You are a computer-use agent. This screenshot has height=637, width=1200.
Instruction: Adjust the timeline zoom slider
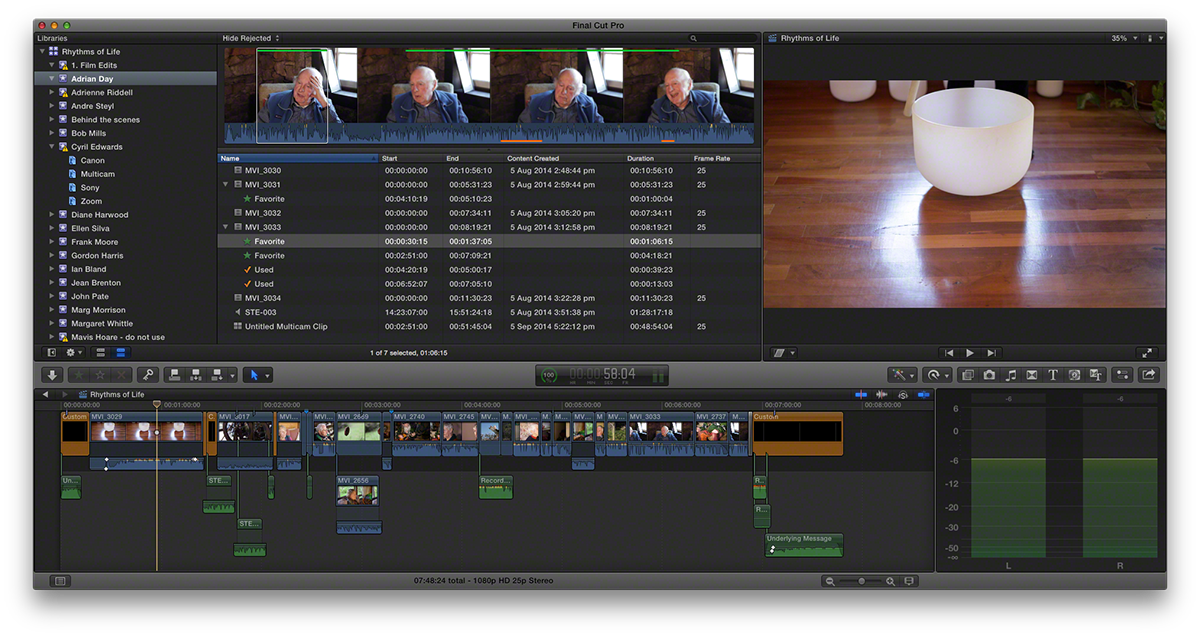click(x=862, y=581)
